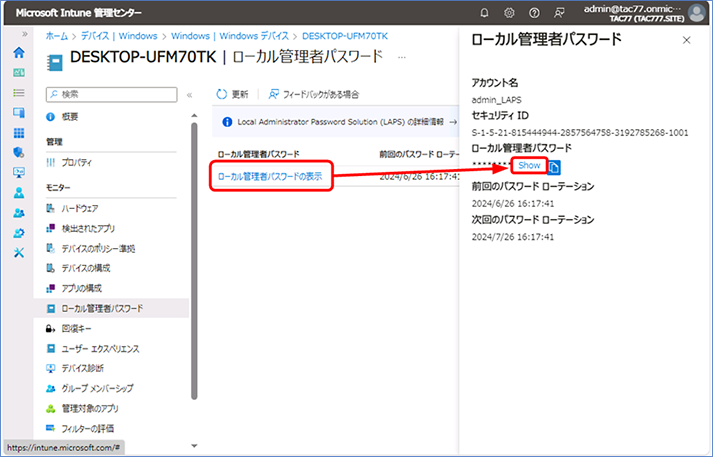Open the Apps grid icon in left rail
Viewport: 713px width, 457px height.
[19, 133]
